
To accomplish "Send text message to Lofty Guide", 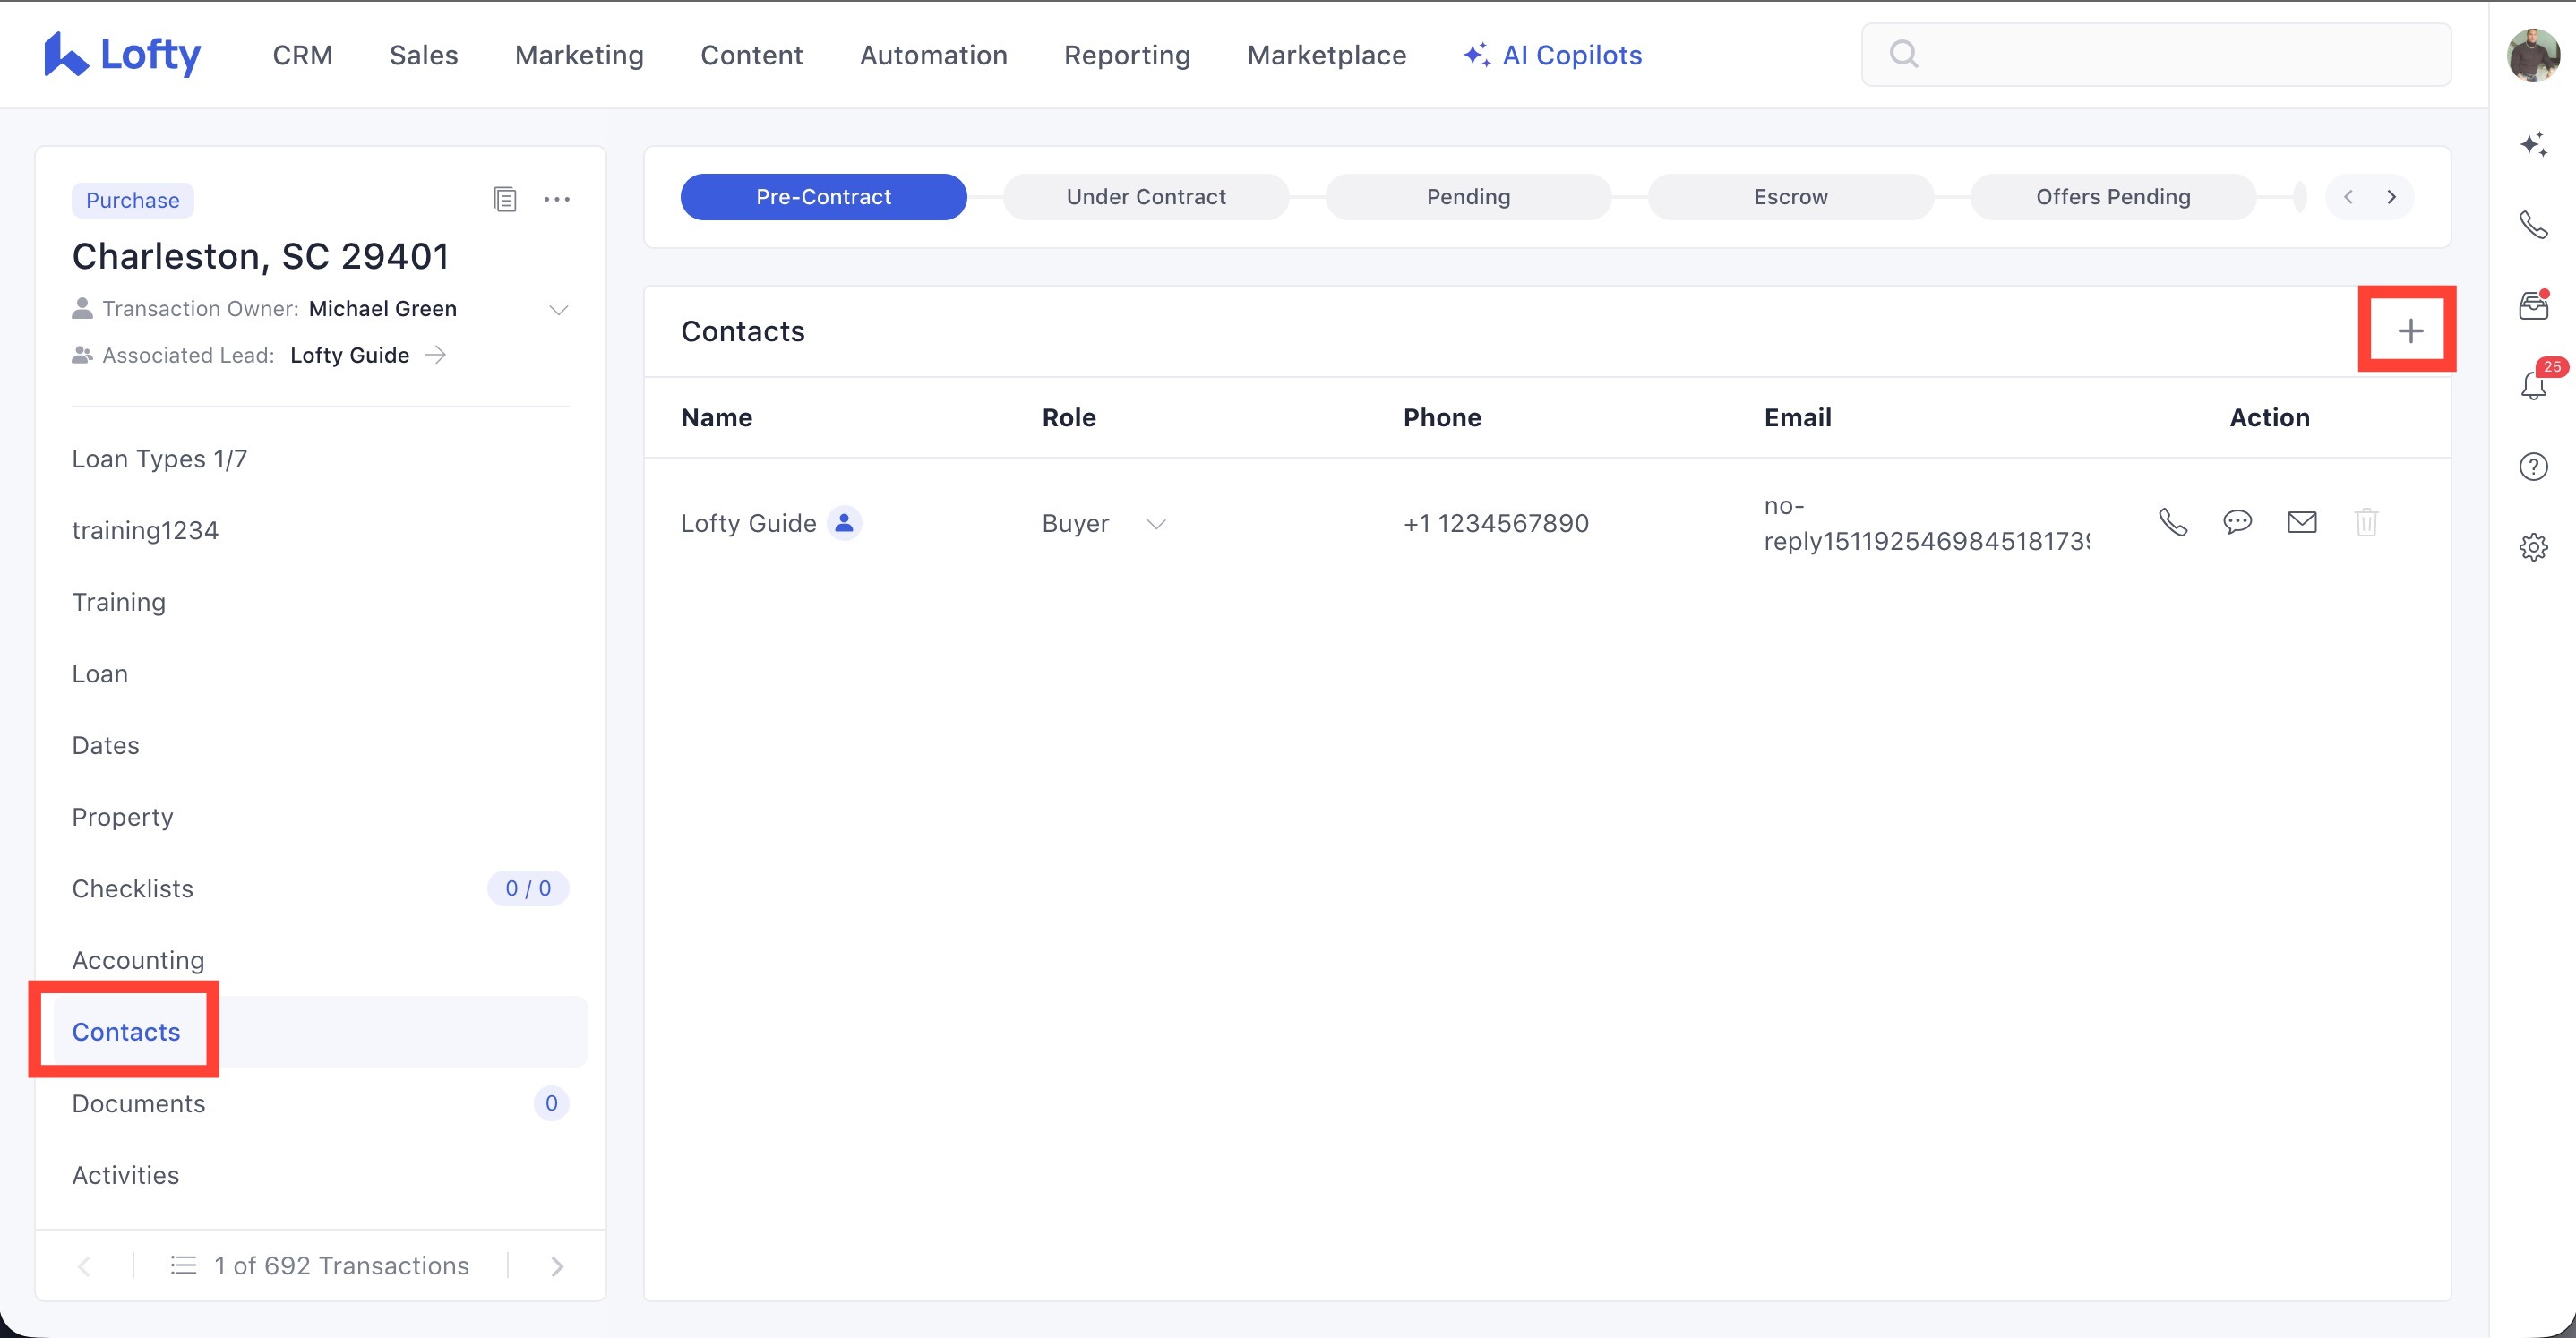I will (x=2237, y=522).
